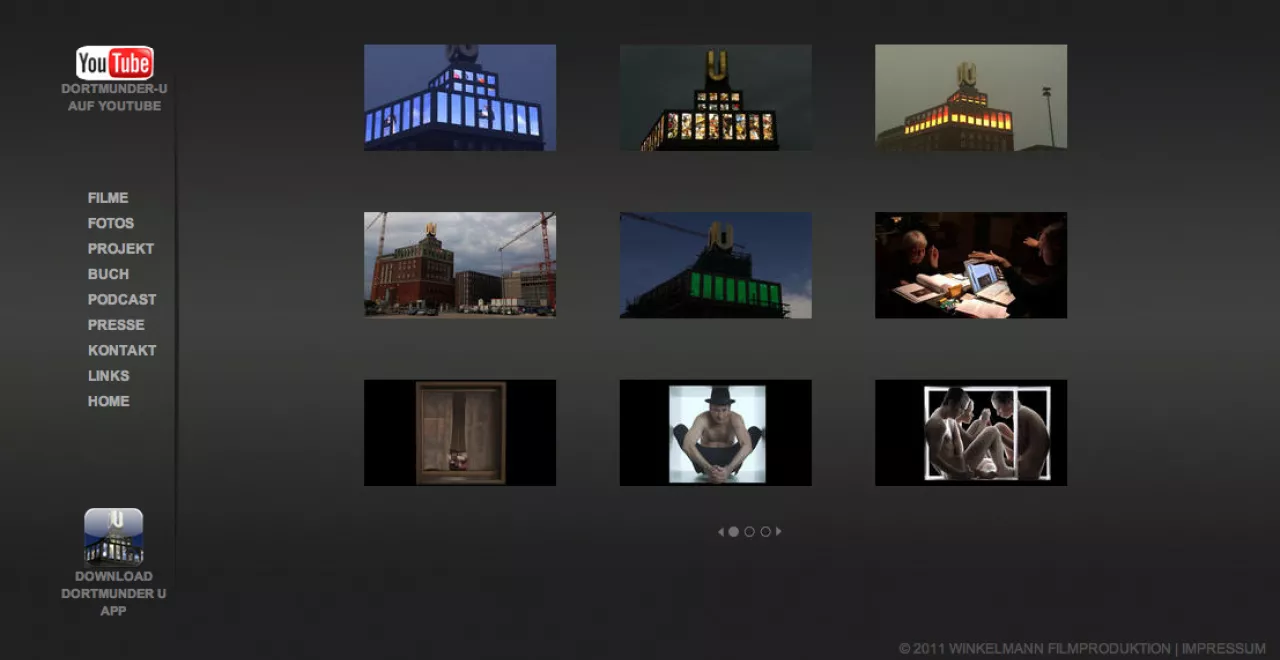
Task: Open the FOTOS menu item
Action: (111, 223)
